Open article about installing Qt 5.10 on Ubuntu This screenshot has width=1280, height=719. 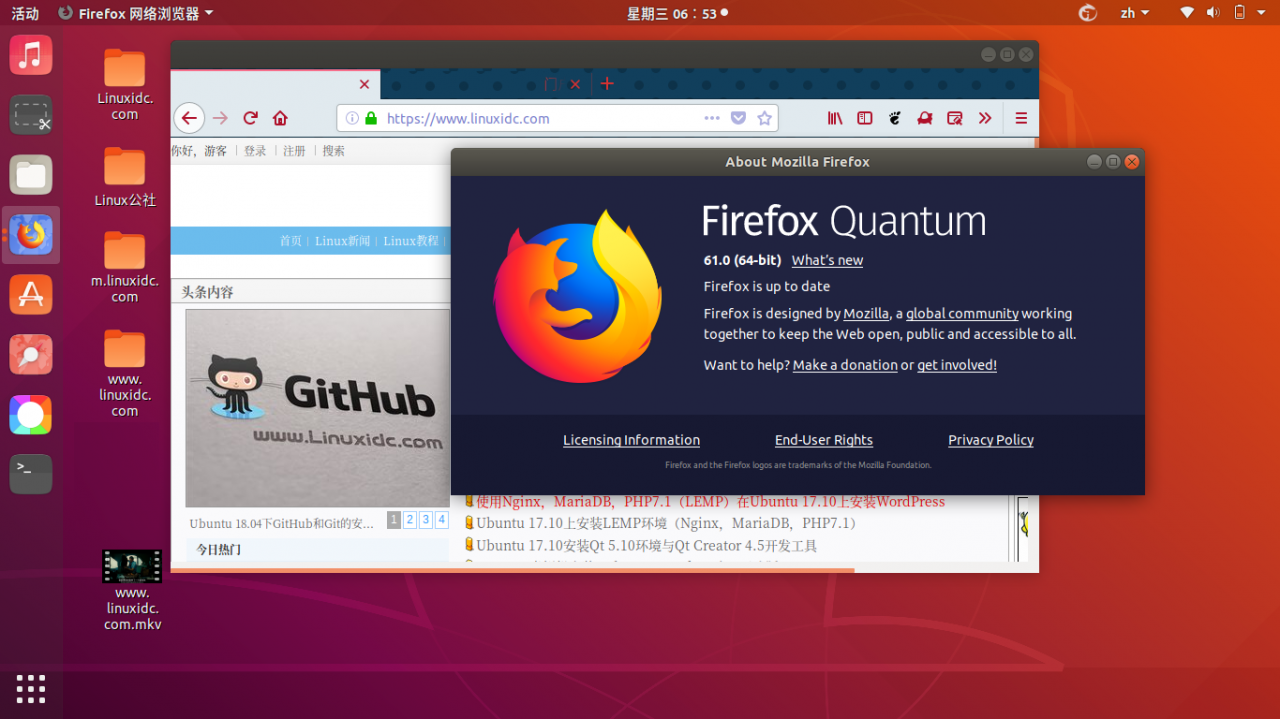[647, 545]
